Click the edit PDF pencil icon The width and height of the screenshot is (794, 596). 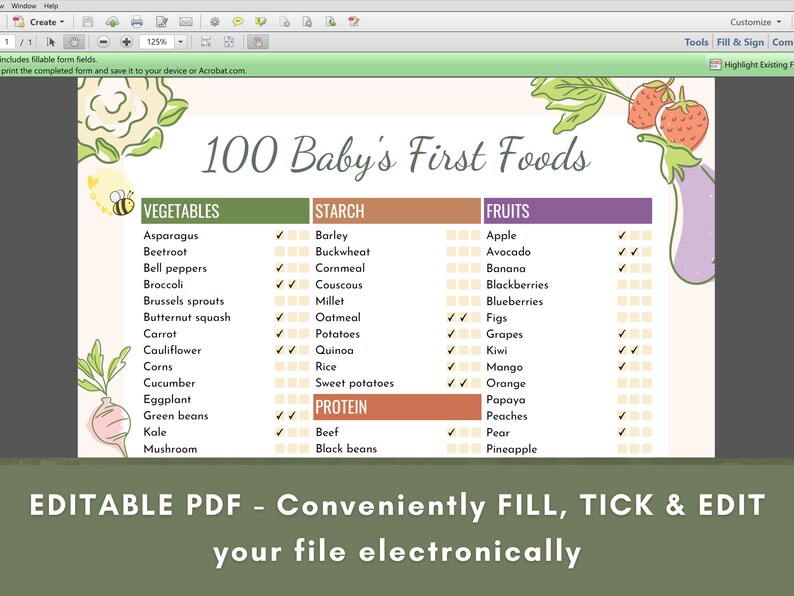(354, 22)
